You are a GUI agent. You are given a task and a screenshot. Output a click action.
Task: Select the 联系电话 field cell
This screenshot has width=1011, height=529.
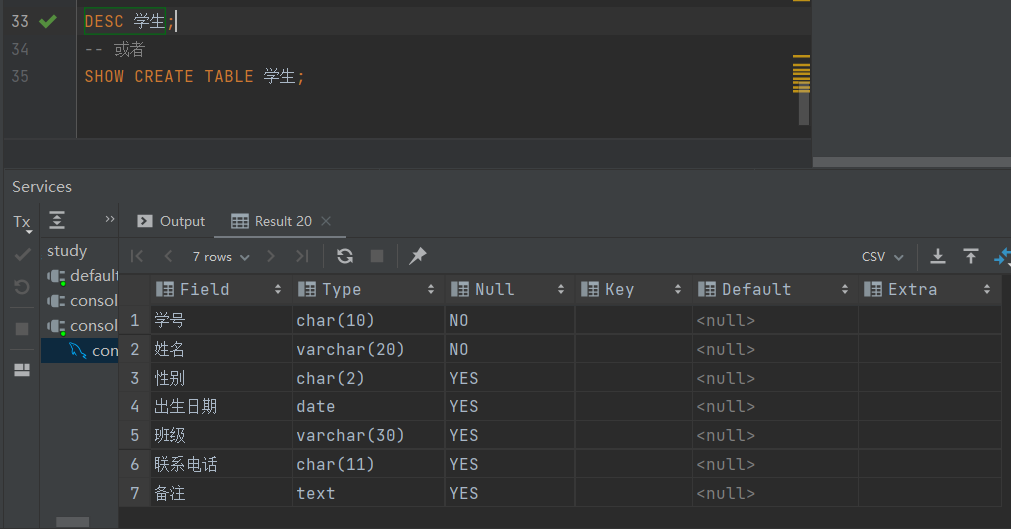click(x=221, y=464)
